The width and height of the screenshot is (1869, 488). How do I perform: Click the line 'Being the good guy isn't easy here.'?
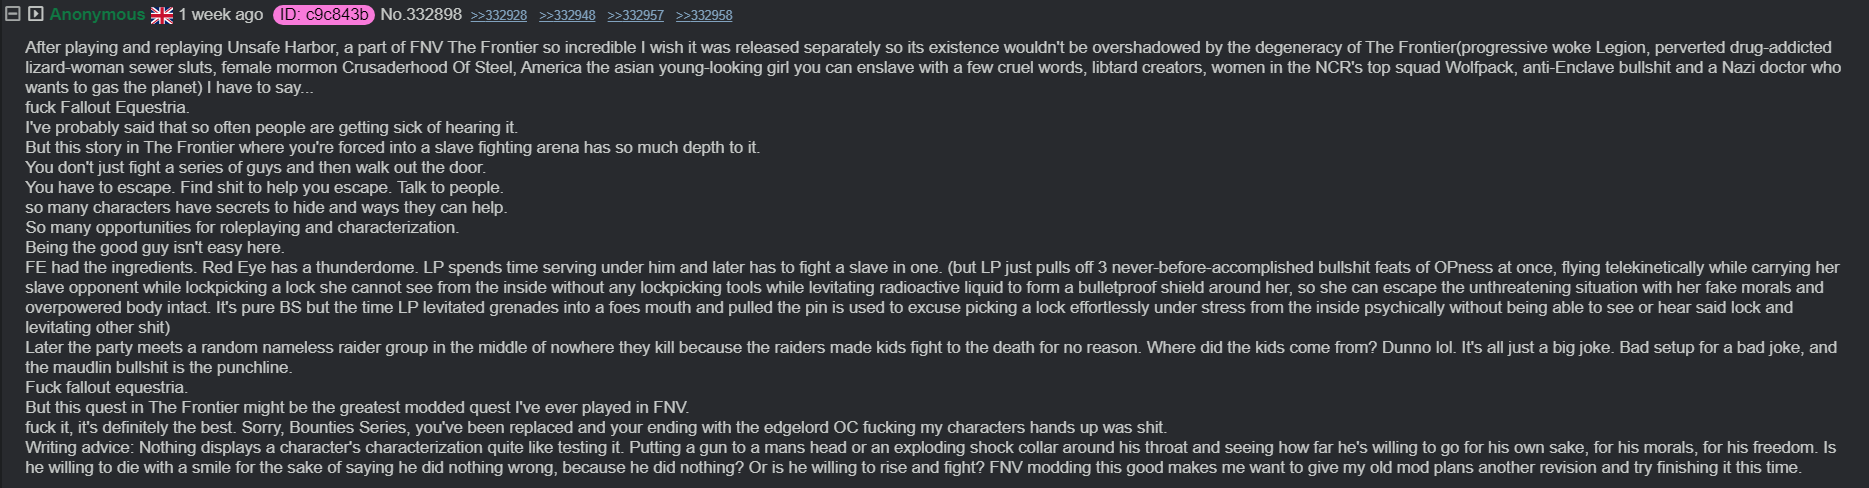(154, 247)
